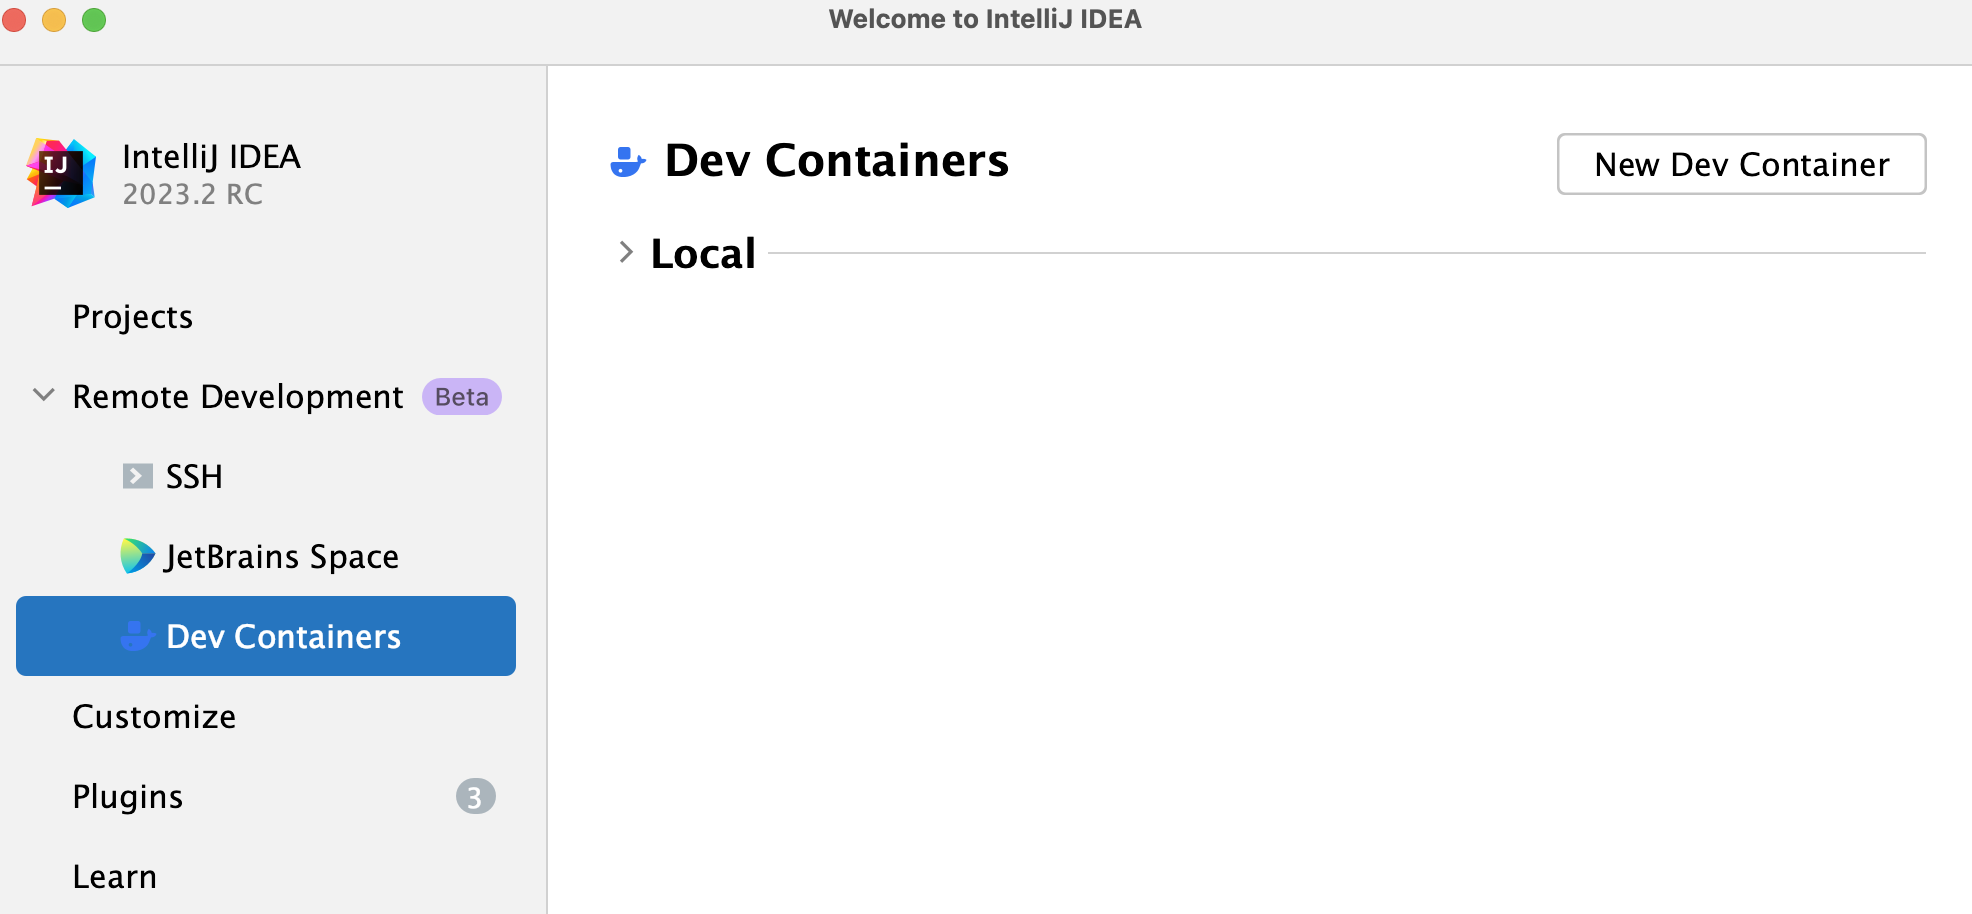The image size is (1972, 914).
Task: Click the SSH terminal icon
Action: (138, 476)
